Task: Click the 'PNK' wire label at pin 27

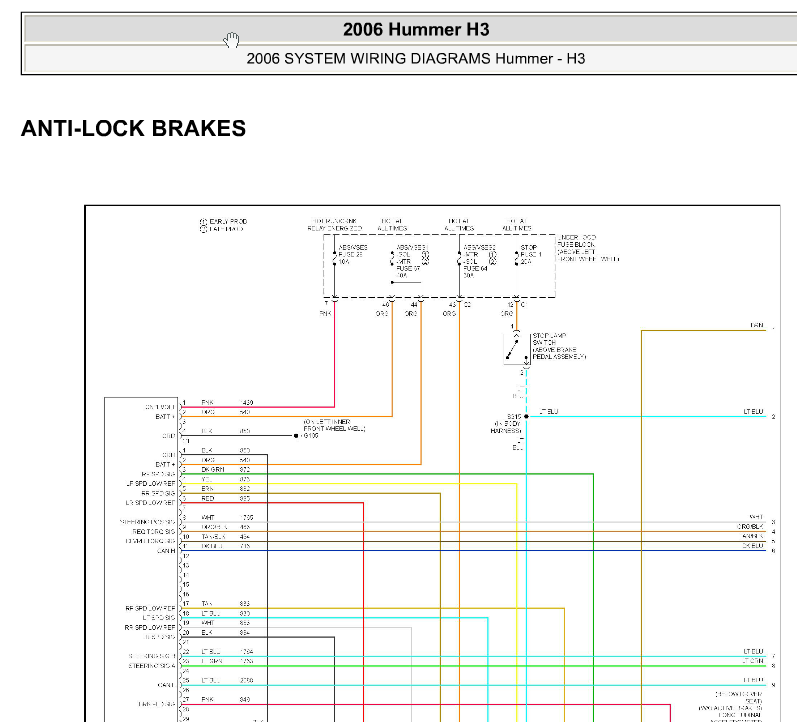Action: (207, 700)
